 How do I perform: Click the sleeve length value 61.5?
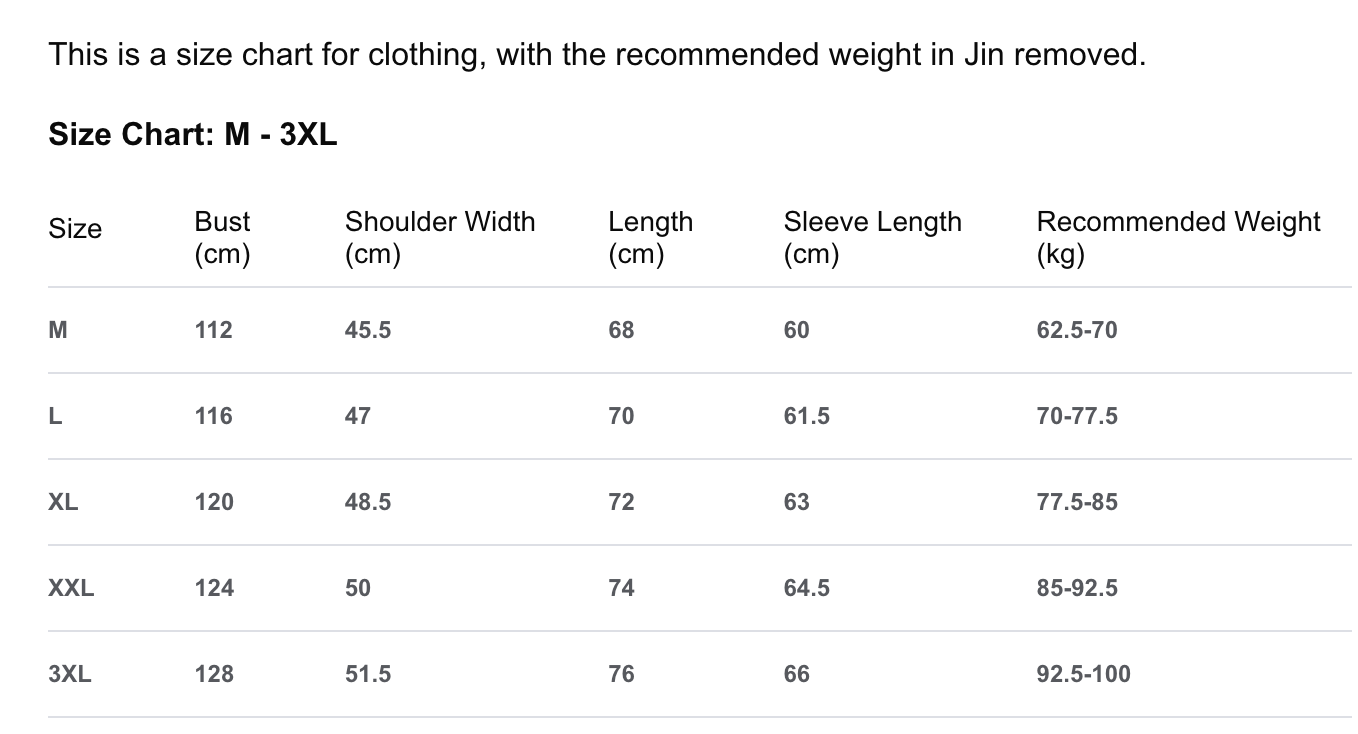[x=806, y=416]
